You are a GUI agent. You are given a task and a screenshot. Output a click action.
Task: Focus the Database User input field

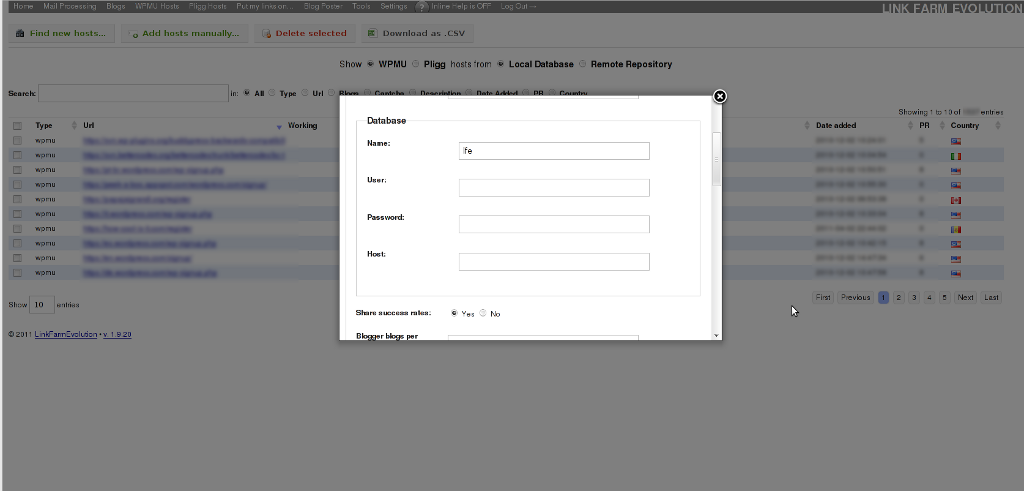554,188
